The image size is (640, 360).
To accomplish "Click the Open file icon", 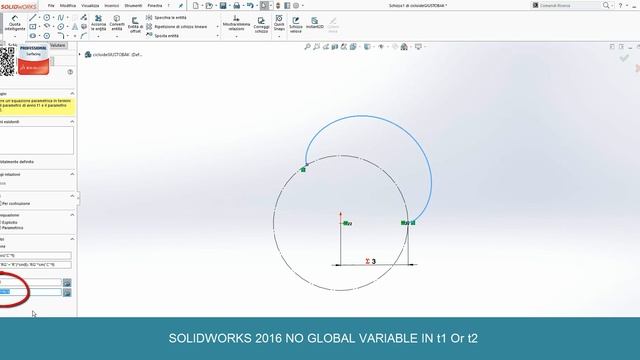I will [209, 6].
